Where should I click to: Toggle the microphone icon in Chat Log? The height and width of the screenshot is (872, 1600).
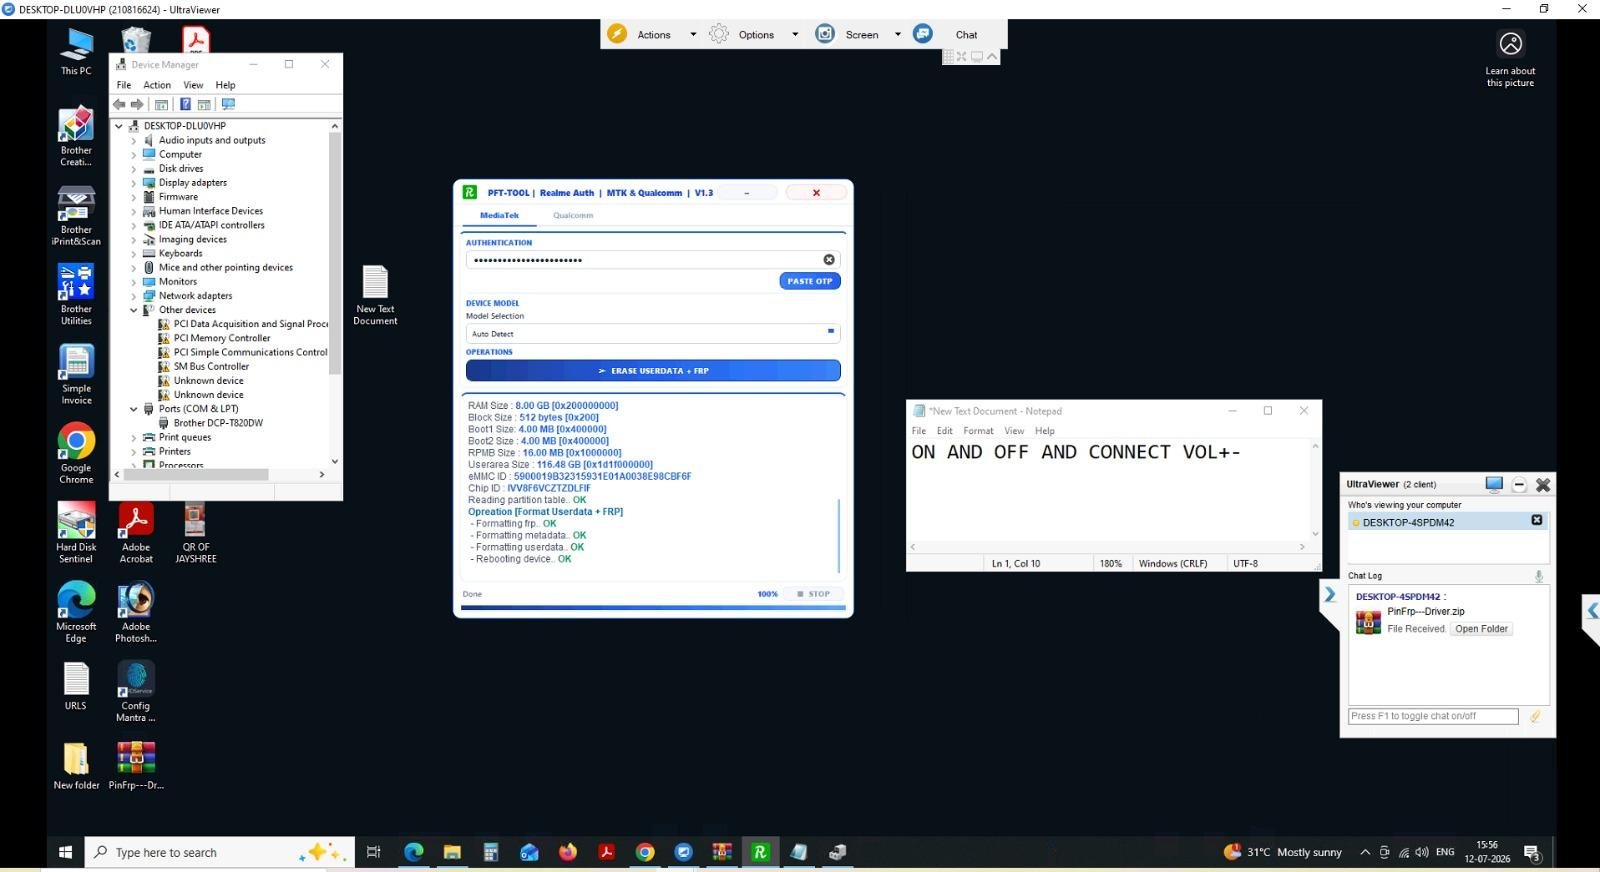coord(1539,576)
